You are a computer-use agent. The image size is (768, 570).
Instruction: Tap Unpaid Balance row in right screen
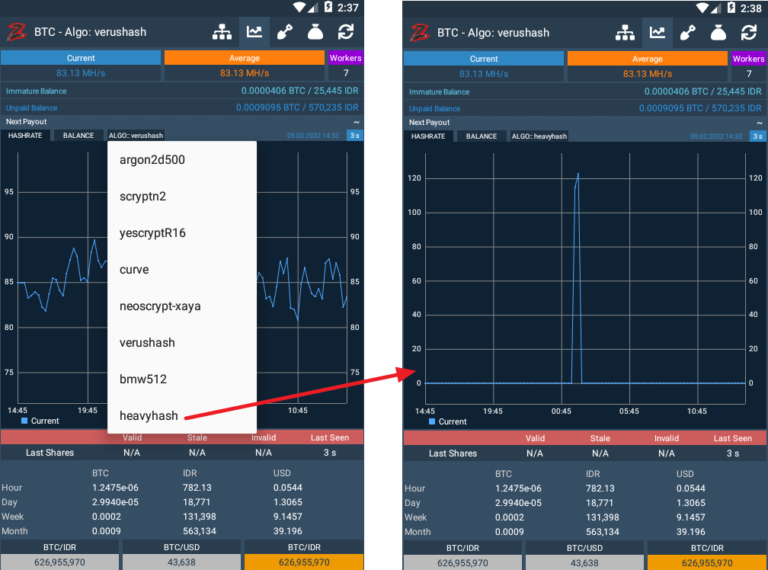[585, 109]
